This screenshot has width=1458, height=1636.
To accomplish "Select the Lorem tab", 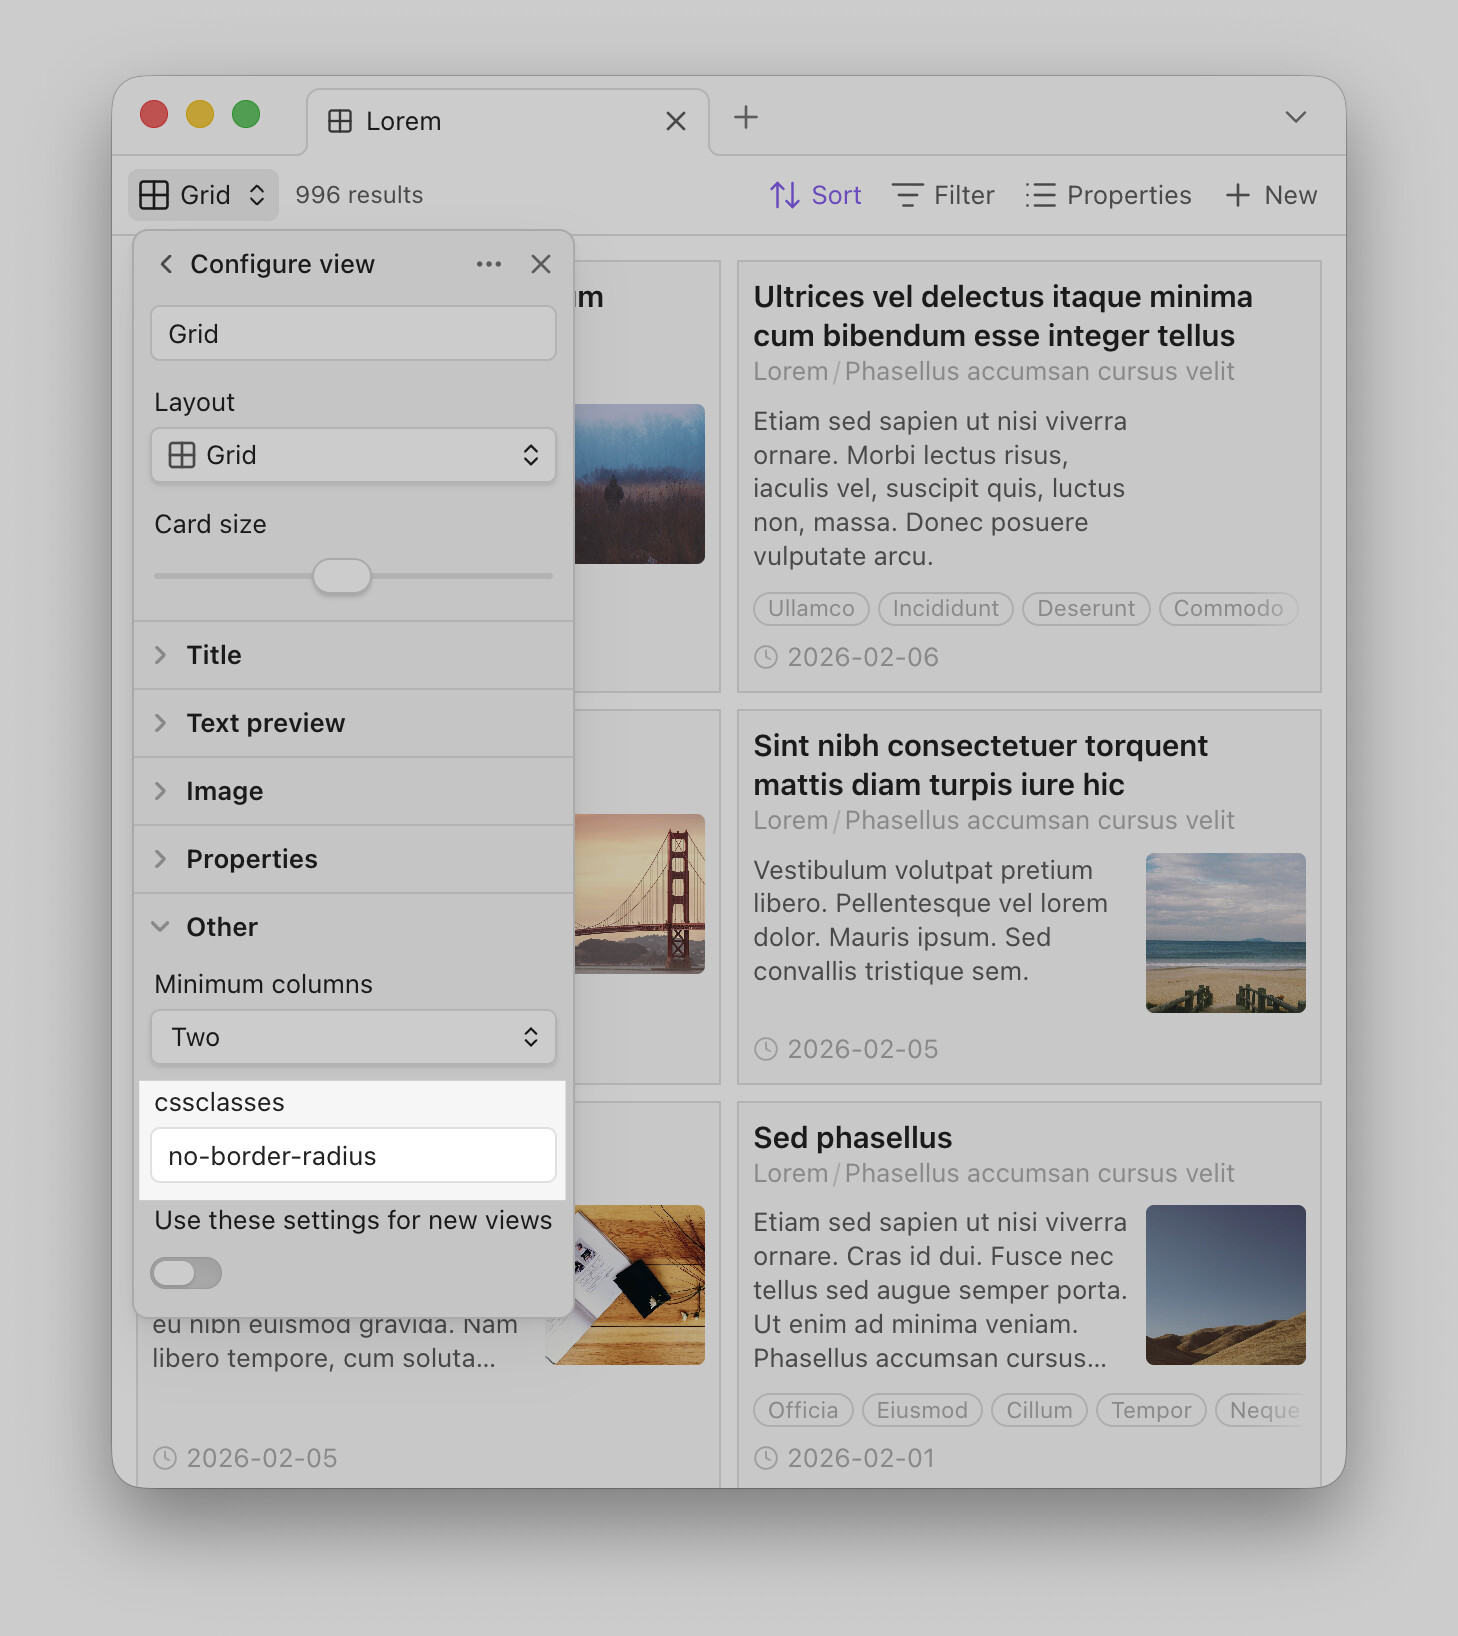I will (x=403, y=121).
